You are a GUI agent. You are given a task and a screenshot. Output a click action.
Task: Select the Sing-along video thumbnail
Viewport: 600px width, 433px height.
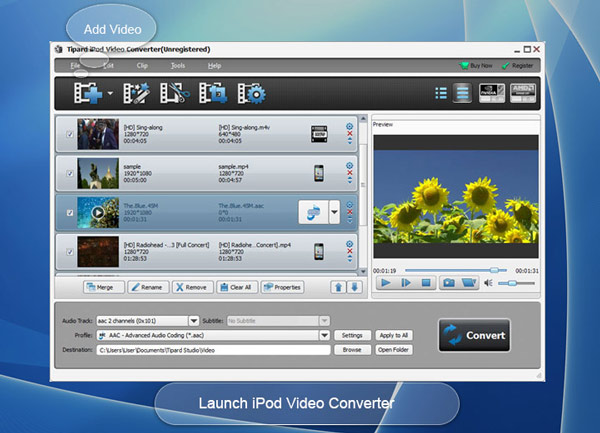tap(98, 134)
